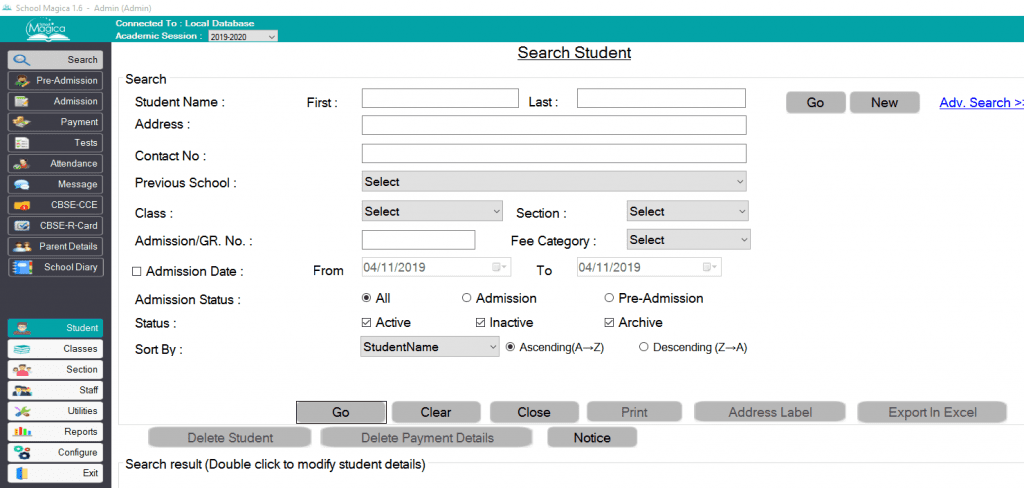The image size is (1024, 488).
Task: Choose Descending (Z→A) sort order
Action: click(644, 347)
